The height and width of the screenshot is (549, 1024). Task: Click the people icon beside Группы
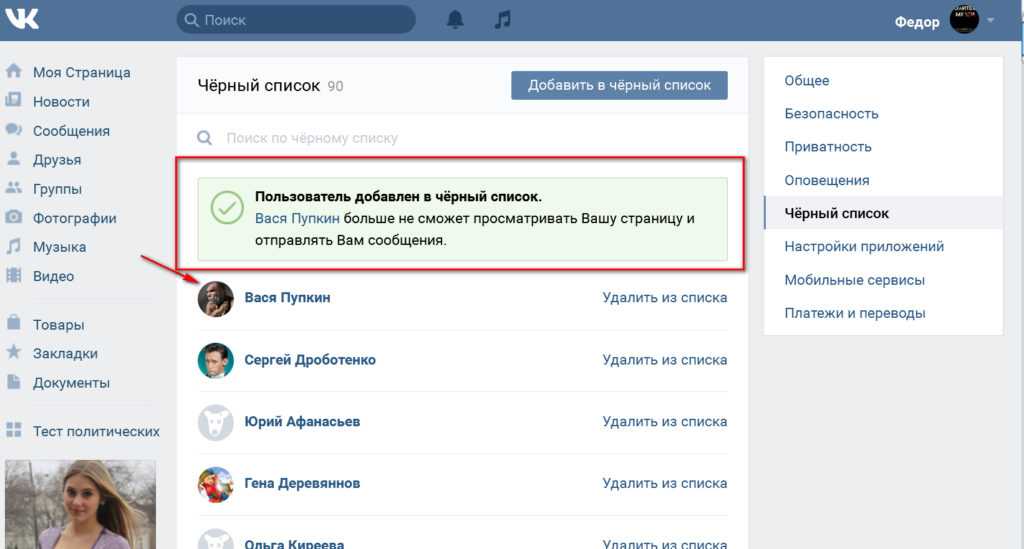14,188
